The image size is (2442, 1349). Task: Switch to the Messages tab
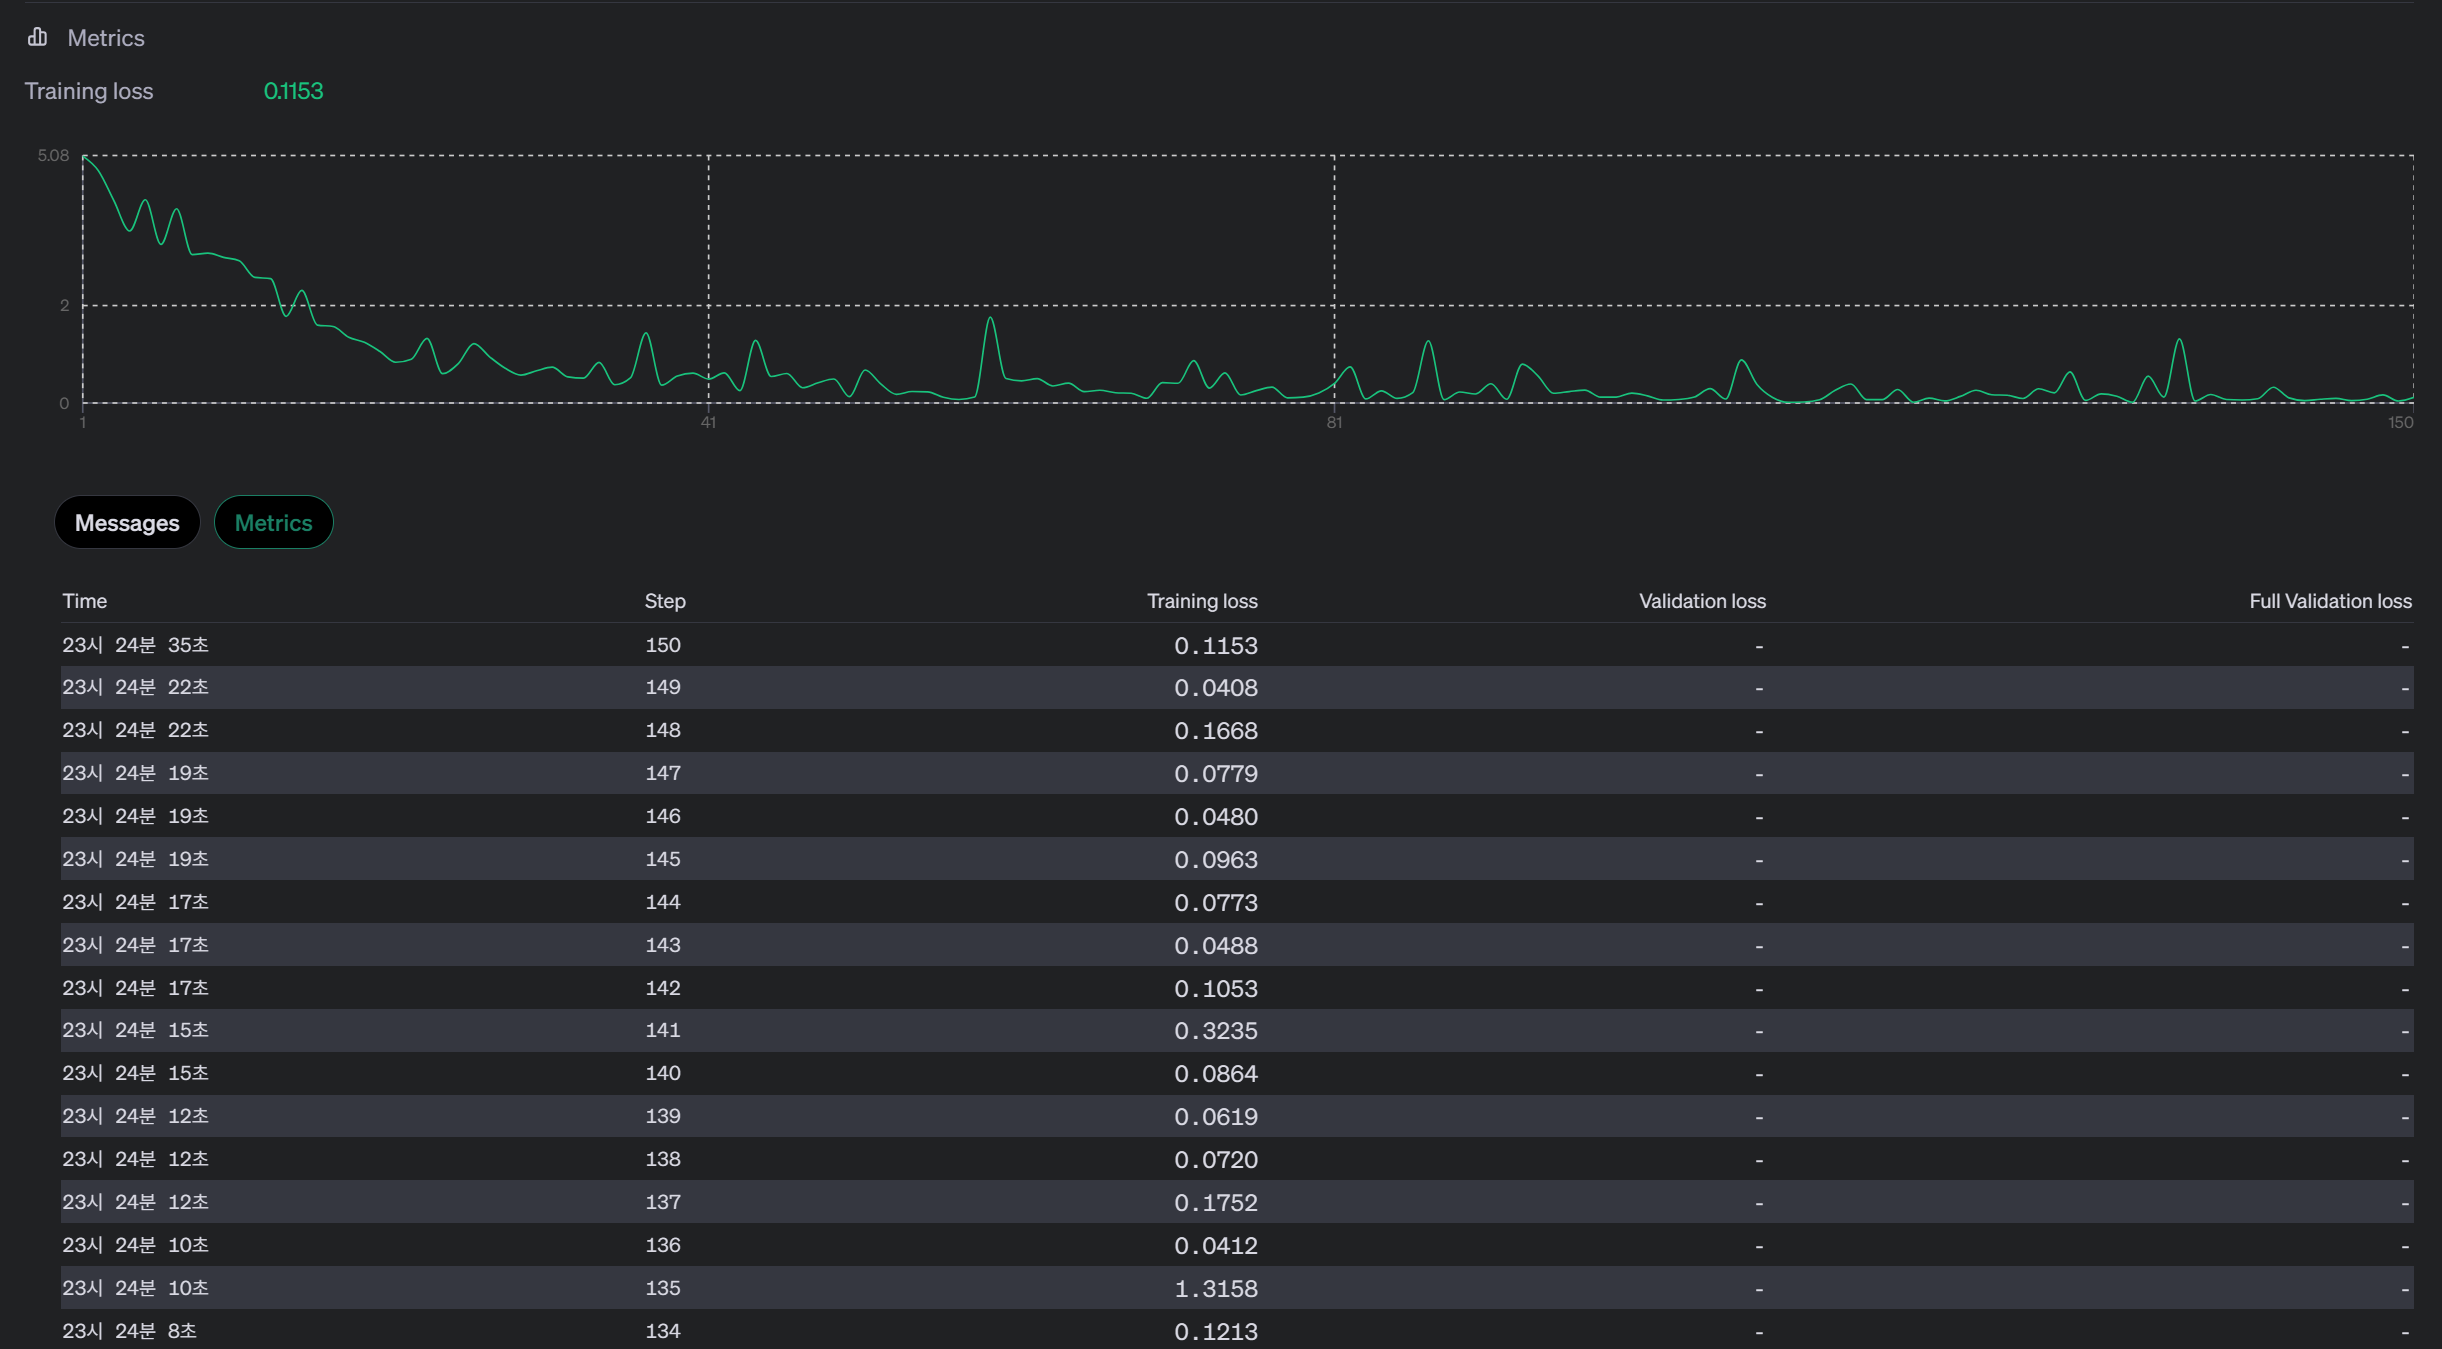(x=127, y=523)
